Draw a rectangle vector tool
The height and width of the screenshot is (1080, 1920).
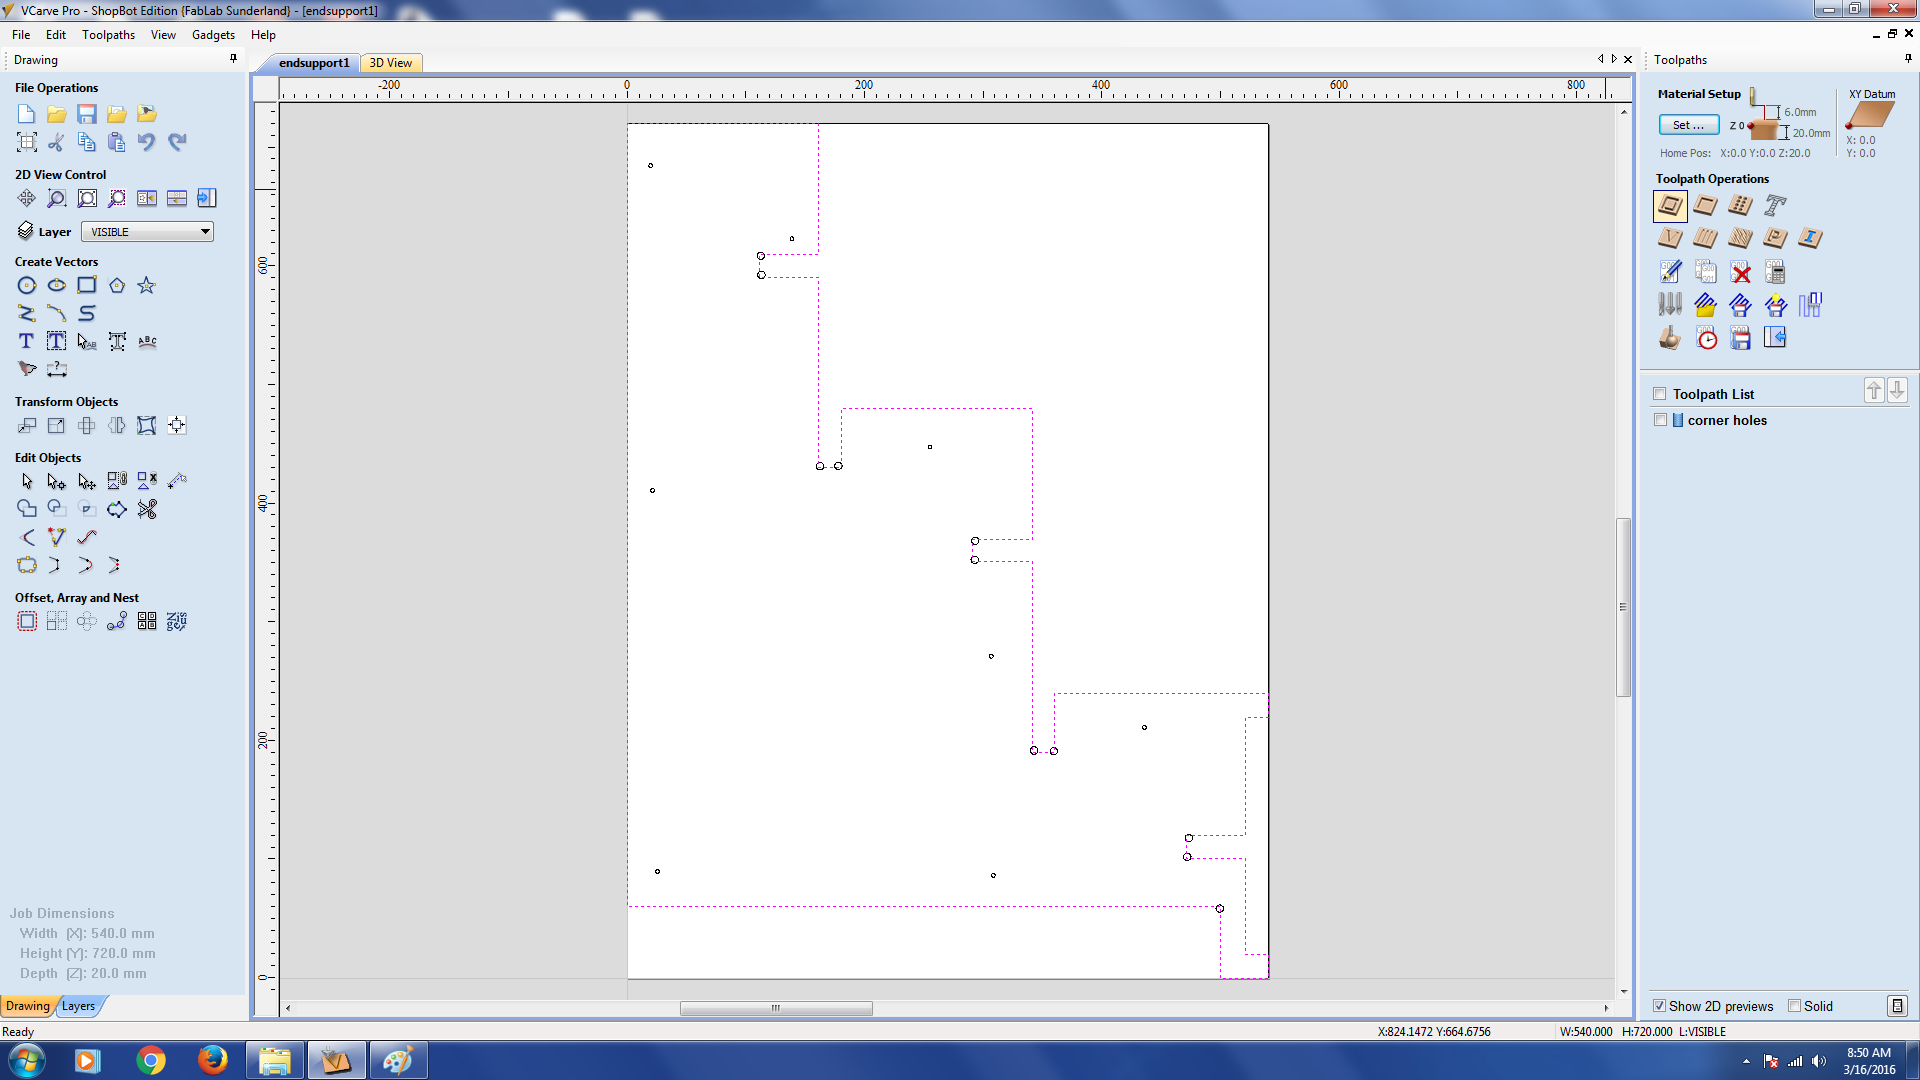point(87,286)
